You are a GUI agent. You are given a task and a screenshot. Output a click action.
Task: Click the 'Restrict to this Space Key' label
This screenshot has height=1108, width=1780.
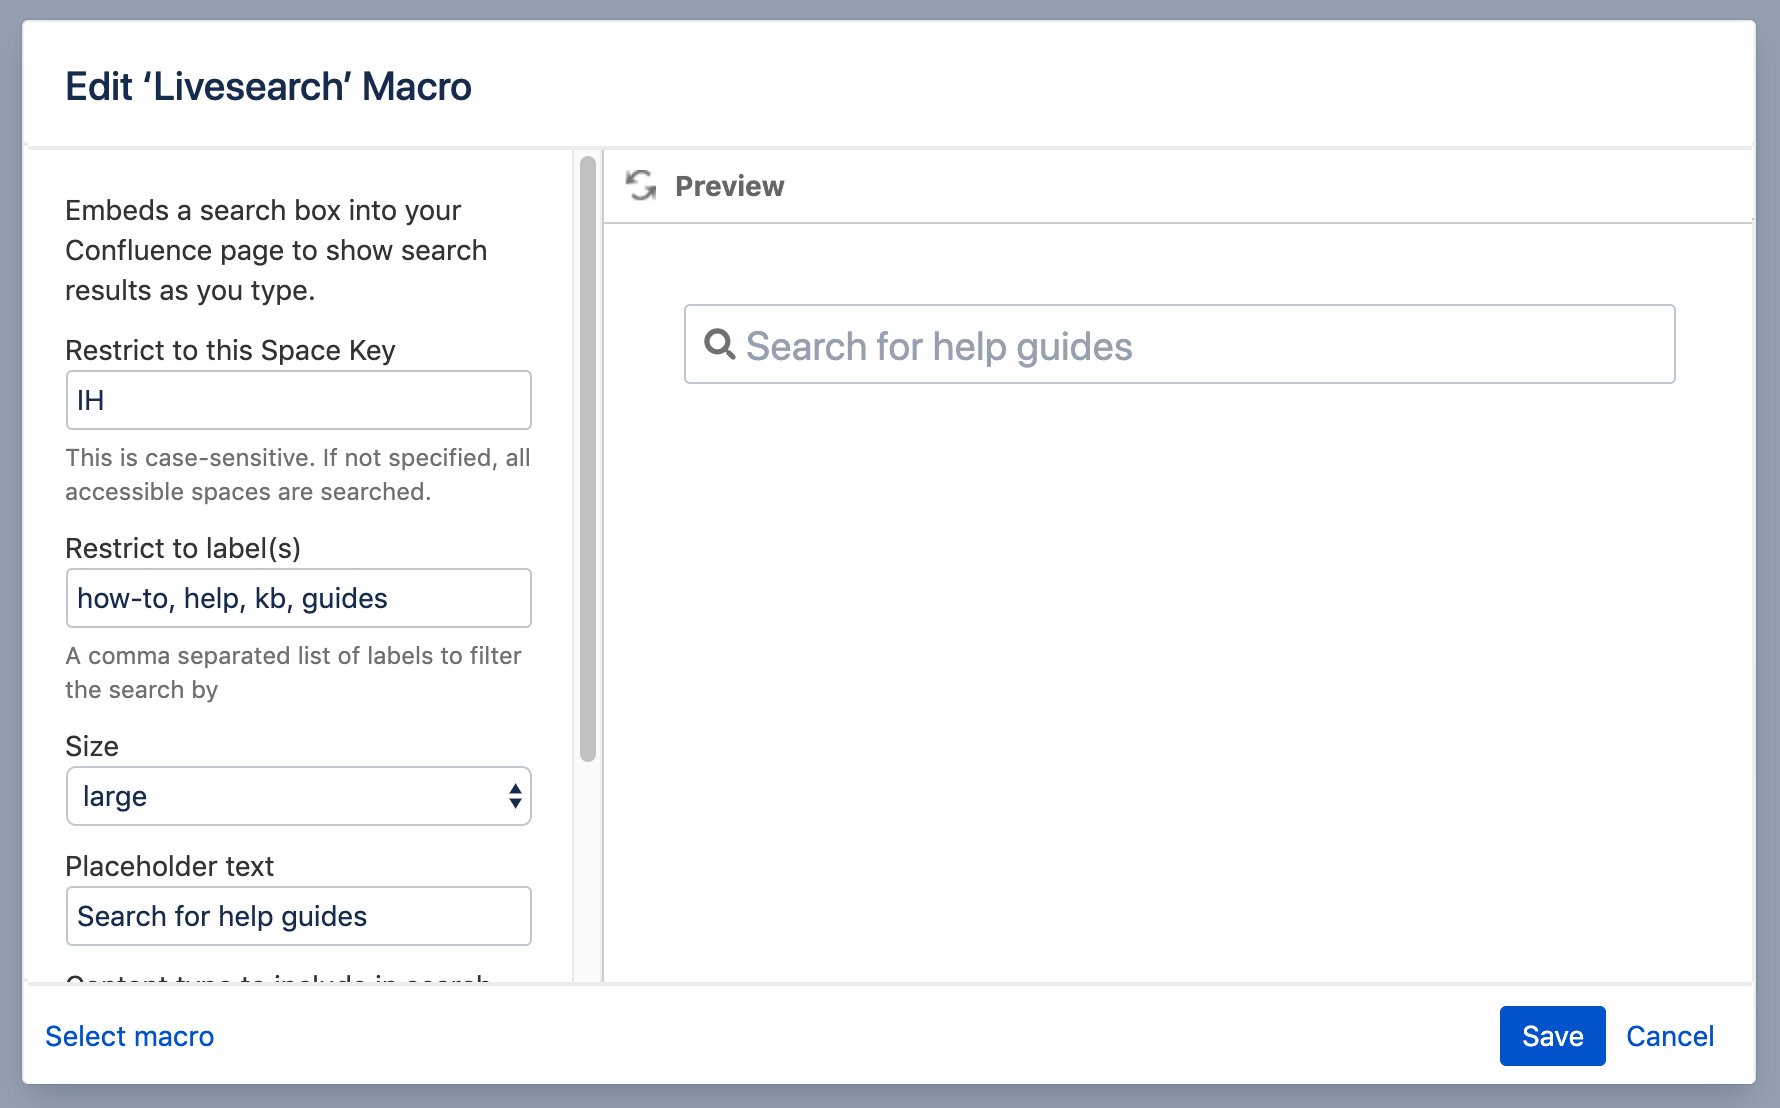tap(230, 350)
